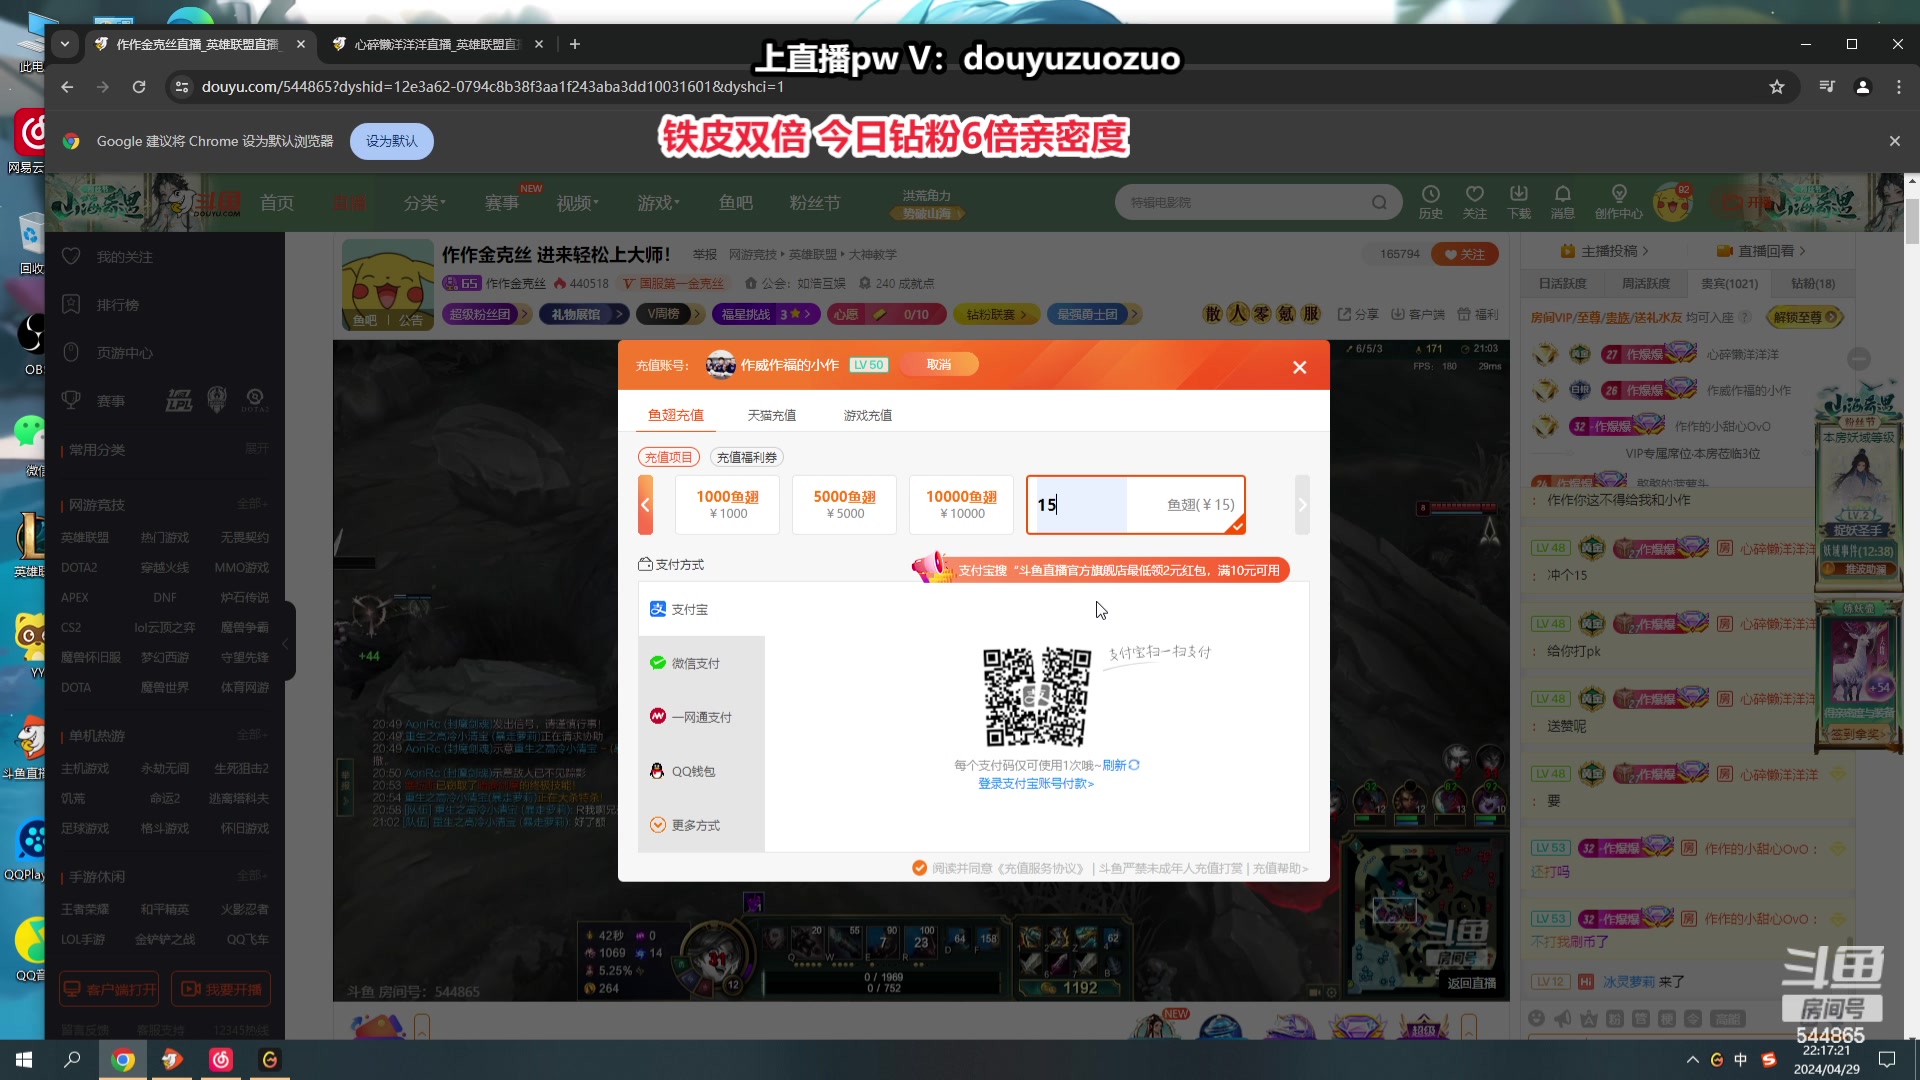The height and width of the screenshot is (1080, 1920).
Task: Refresh the Alipay QR code via 刷新
Action: pyautogui.click(x=1120, y=765)
